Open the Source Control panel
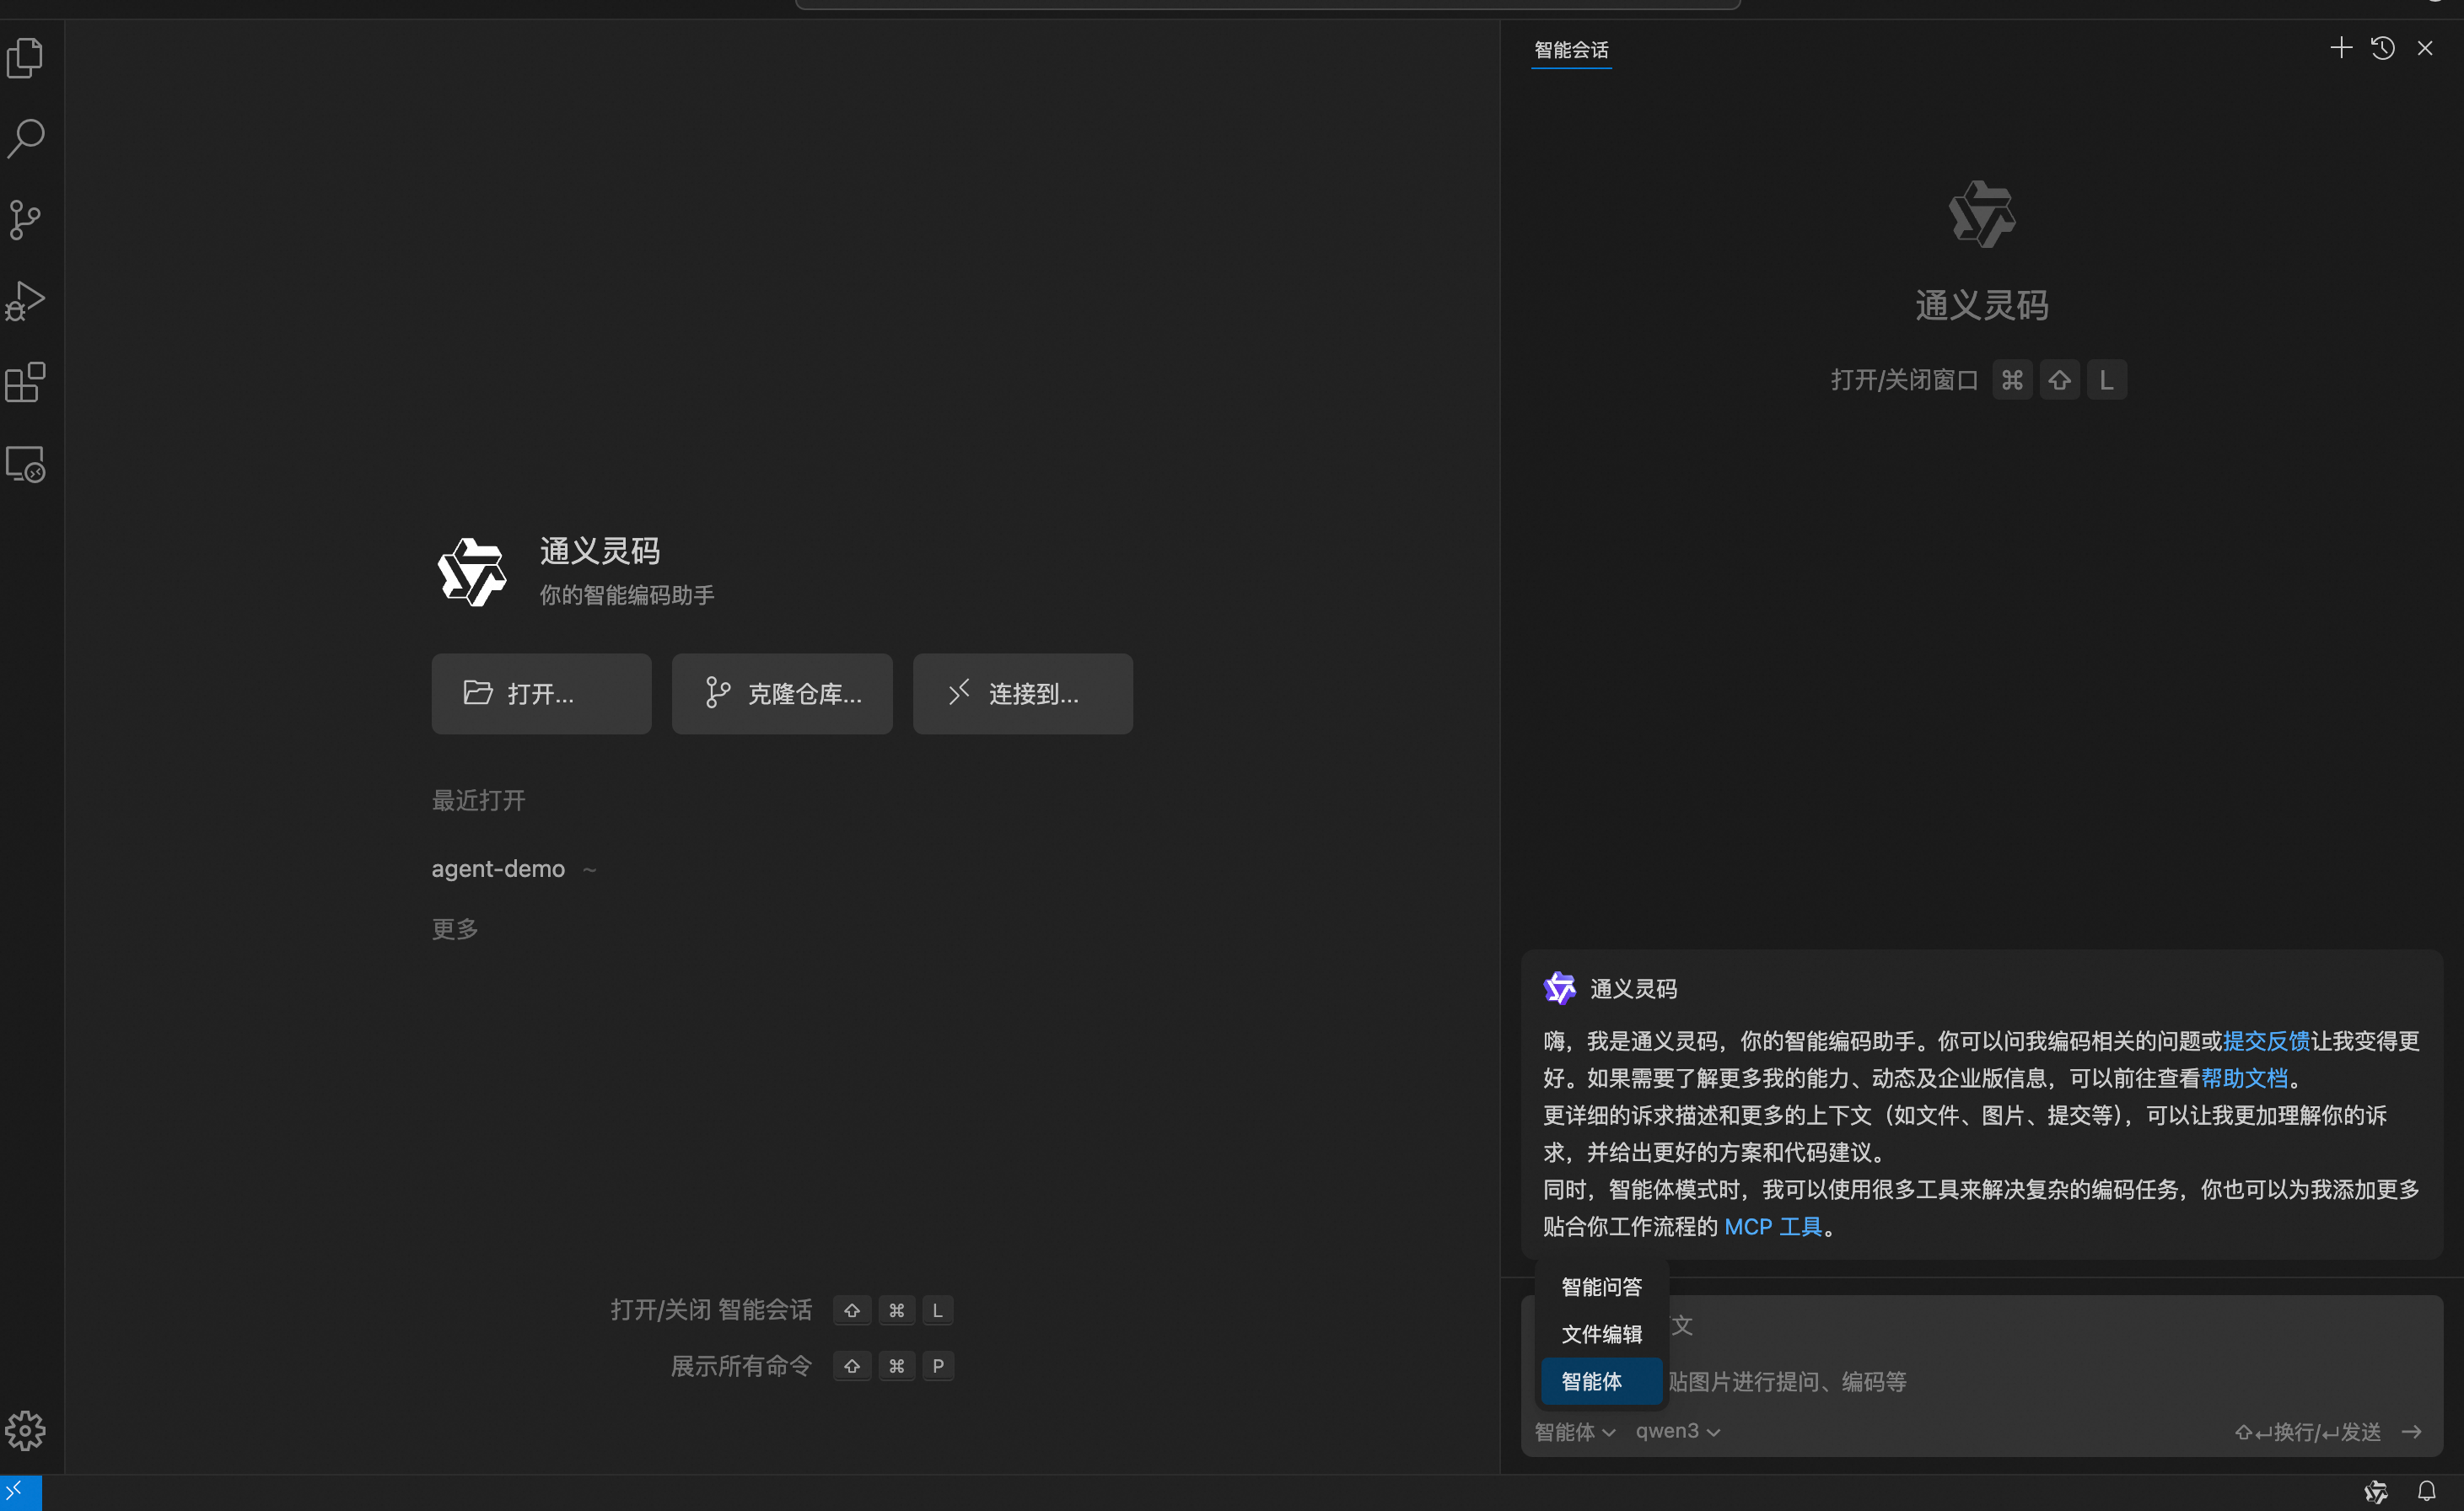Viewport: 2464px width, 1511px height. (25, 220)
